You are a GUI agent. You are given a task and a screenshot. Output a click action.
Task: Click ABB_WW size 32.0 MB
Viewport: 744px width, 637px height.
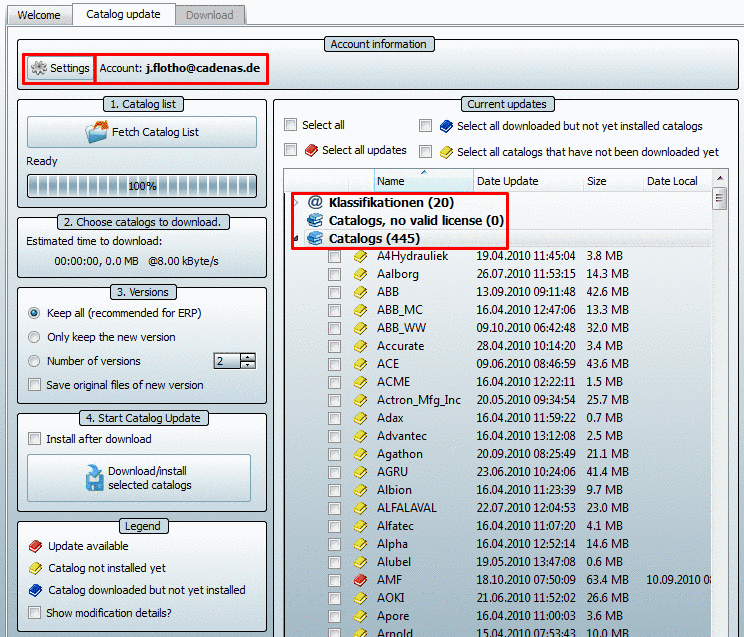coord(607,328)
